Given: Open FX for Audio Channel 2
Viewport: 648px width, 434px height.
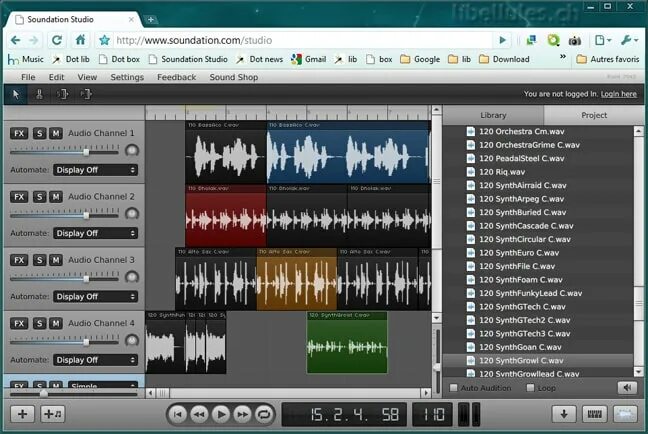Looking at the screenshot, I should [19, 197].
